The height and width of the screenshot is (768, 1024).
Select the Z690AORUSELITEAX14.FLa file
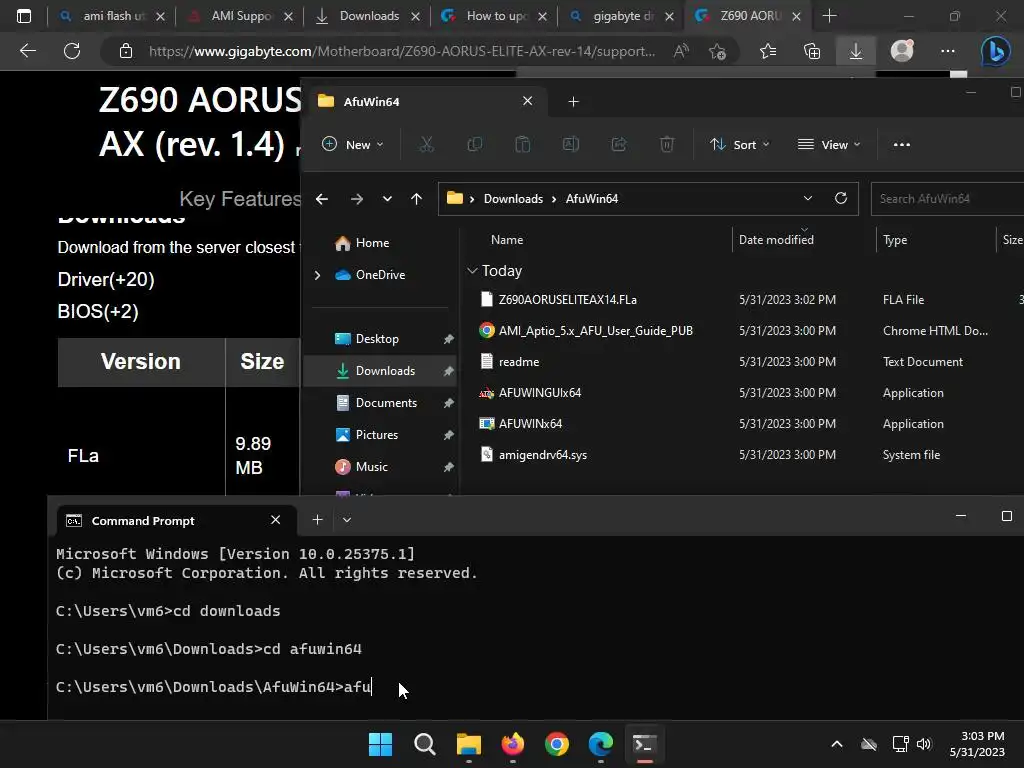pyautogui.click(x=568, y=300)
